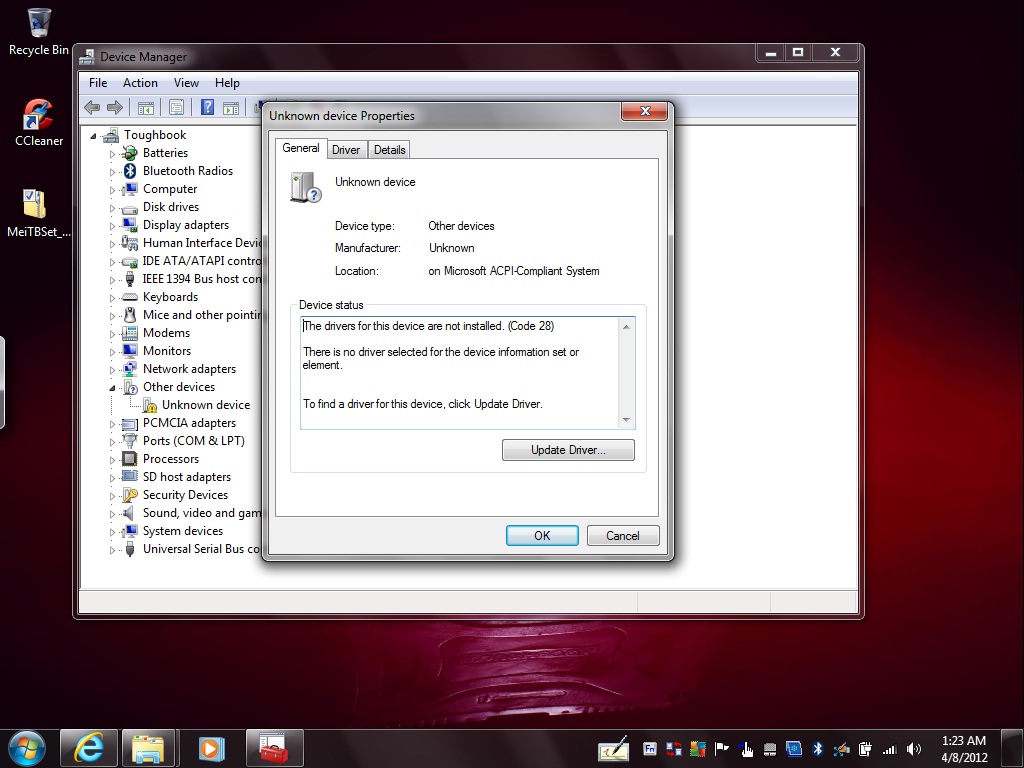Open Windows Explorer from the taskbar
The image size is (1024, 768).
(x=148, y=748)
